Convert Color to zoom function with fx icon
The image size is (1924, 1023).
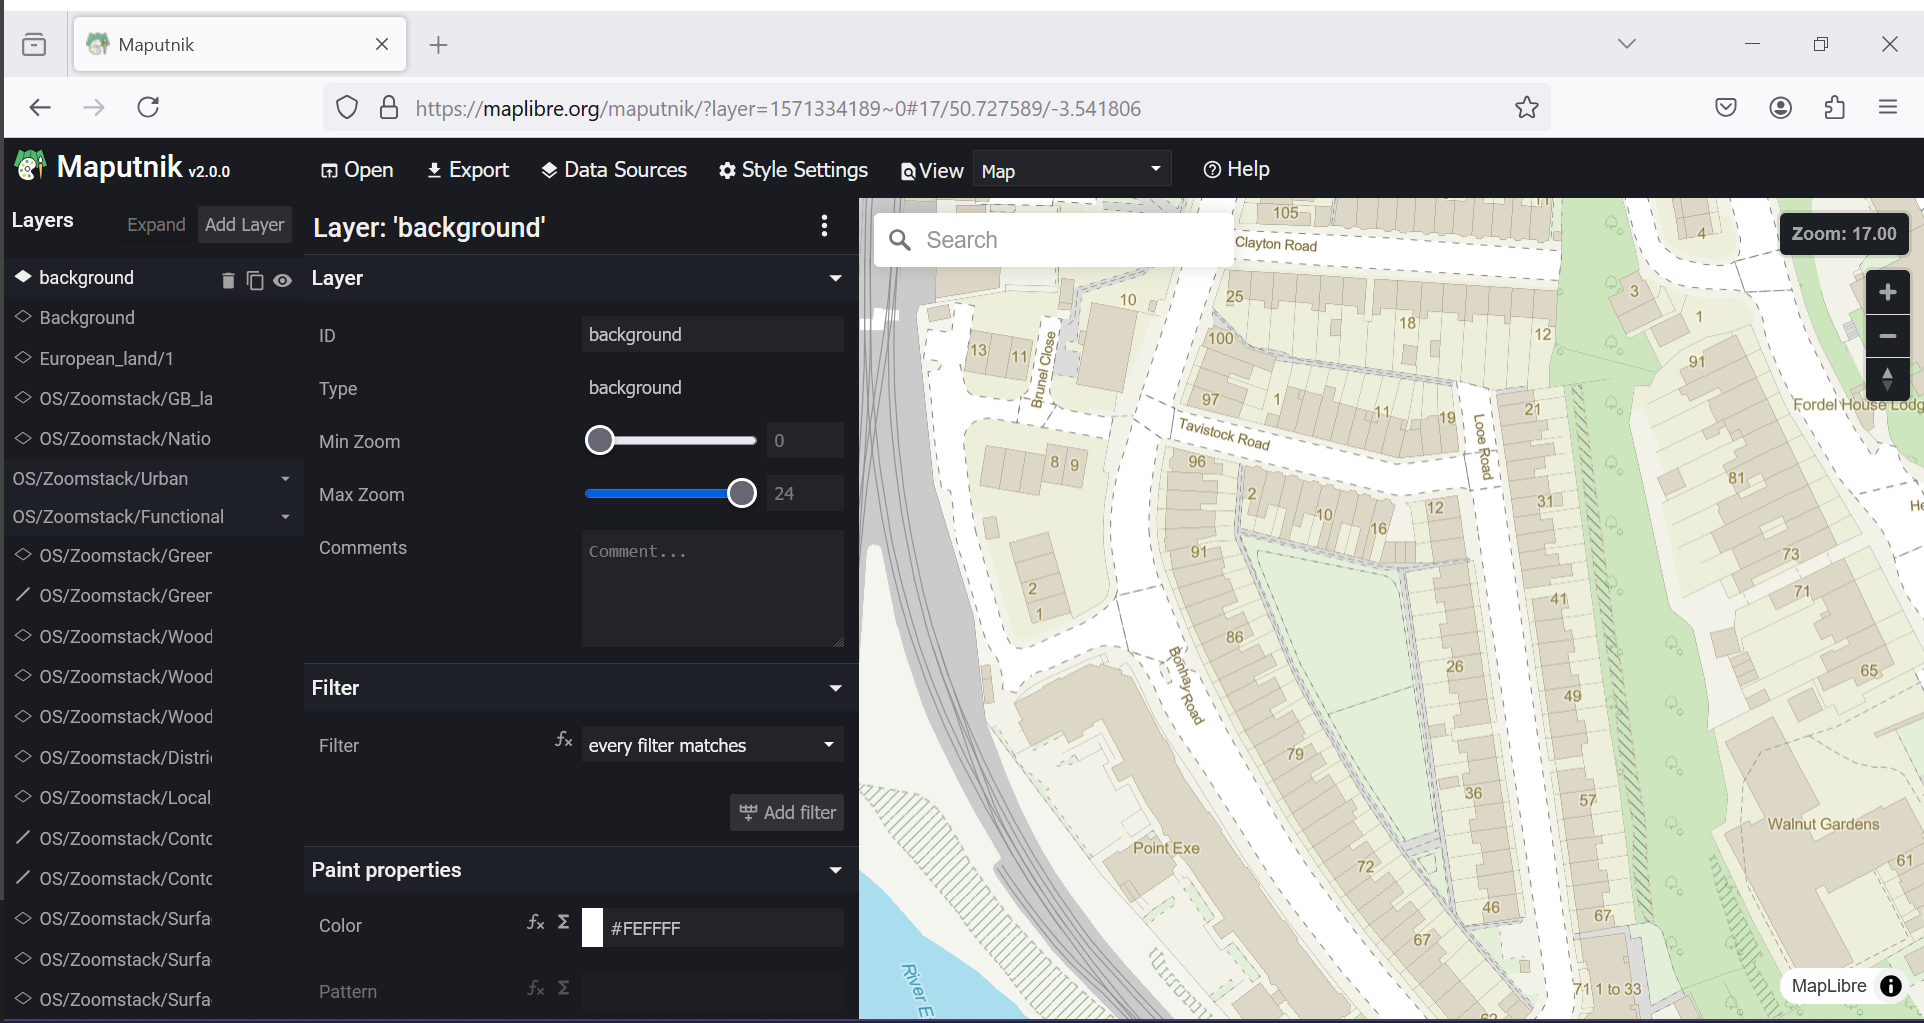[x=536, y=922]
